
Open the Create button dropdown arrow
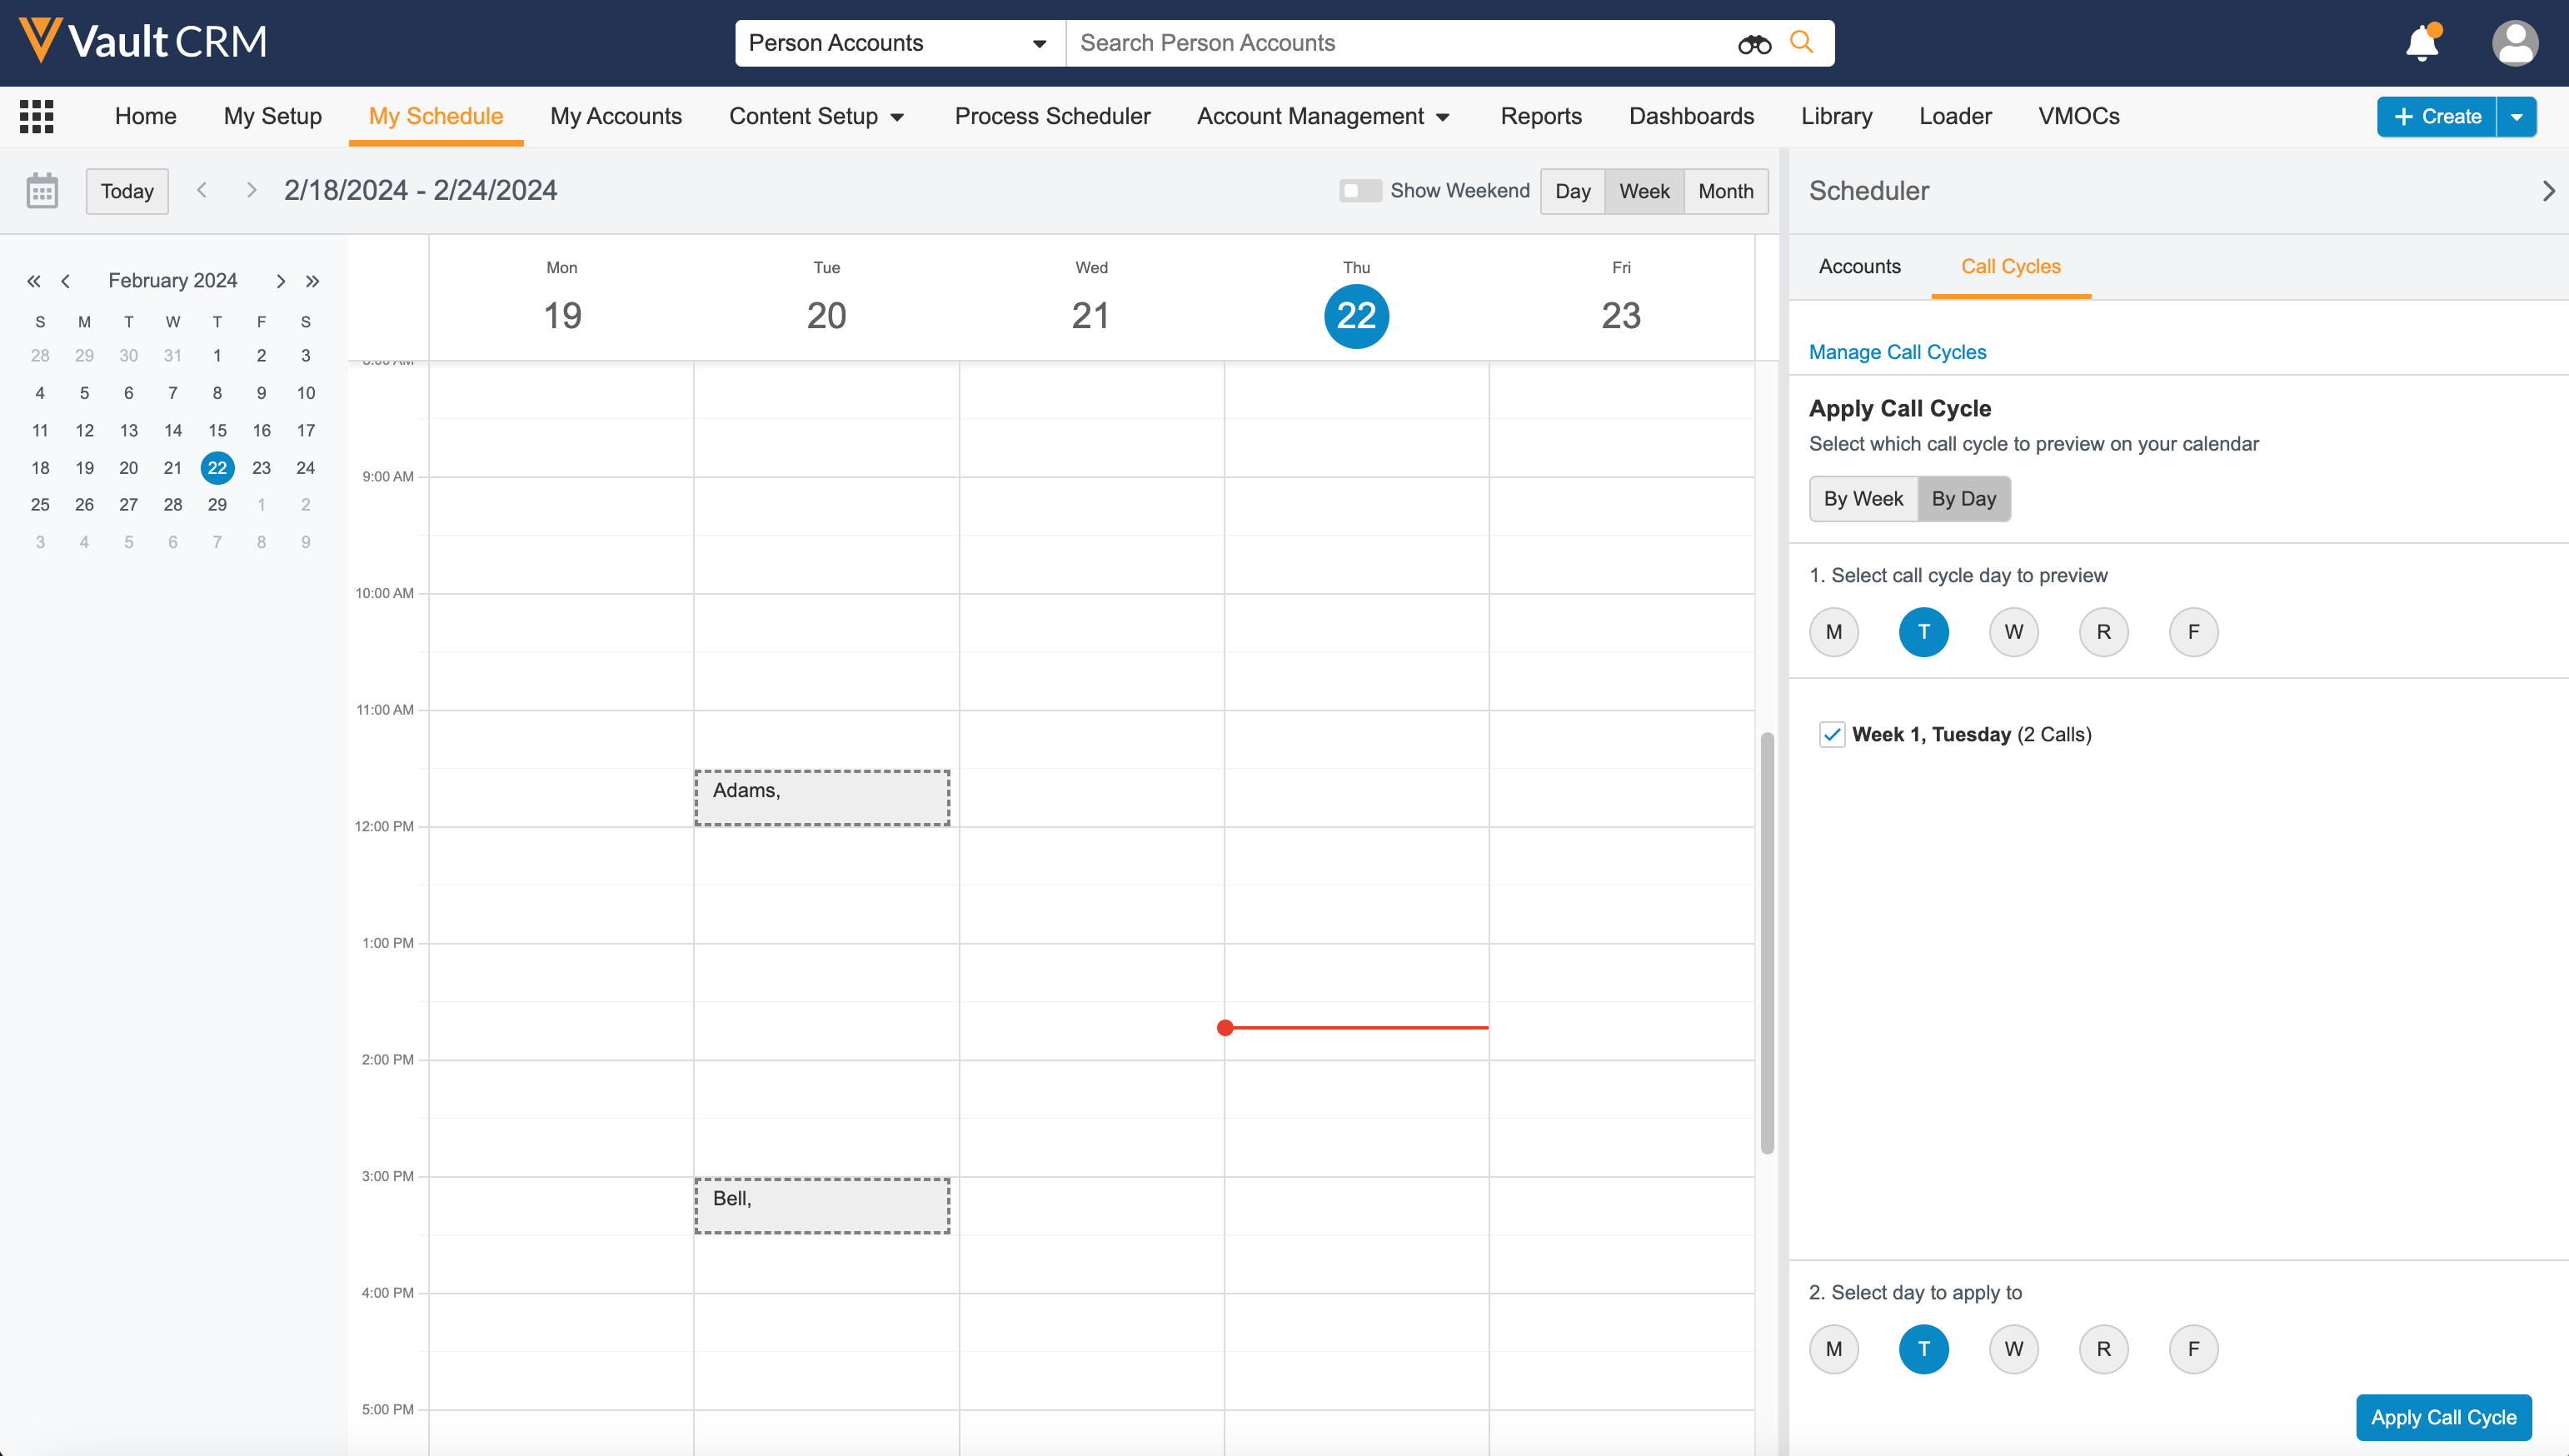pos(2517,116)
